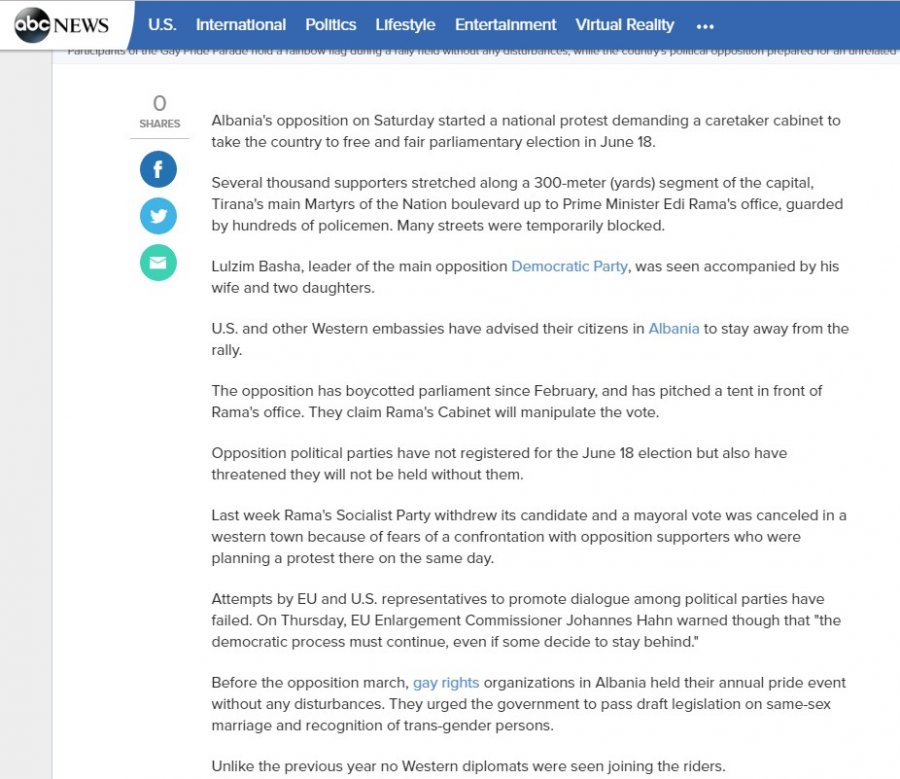Open the U.S. section in navigation
900x779 pixels.
[x=162, y=25]
